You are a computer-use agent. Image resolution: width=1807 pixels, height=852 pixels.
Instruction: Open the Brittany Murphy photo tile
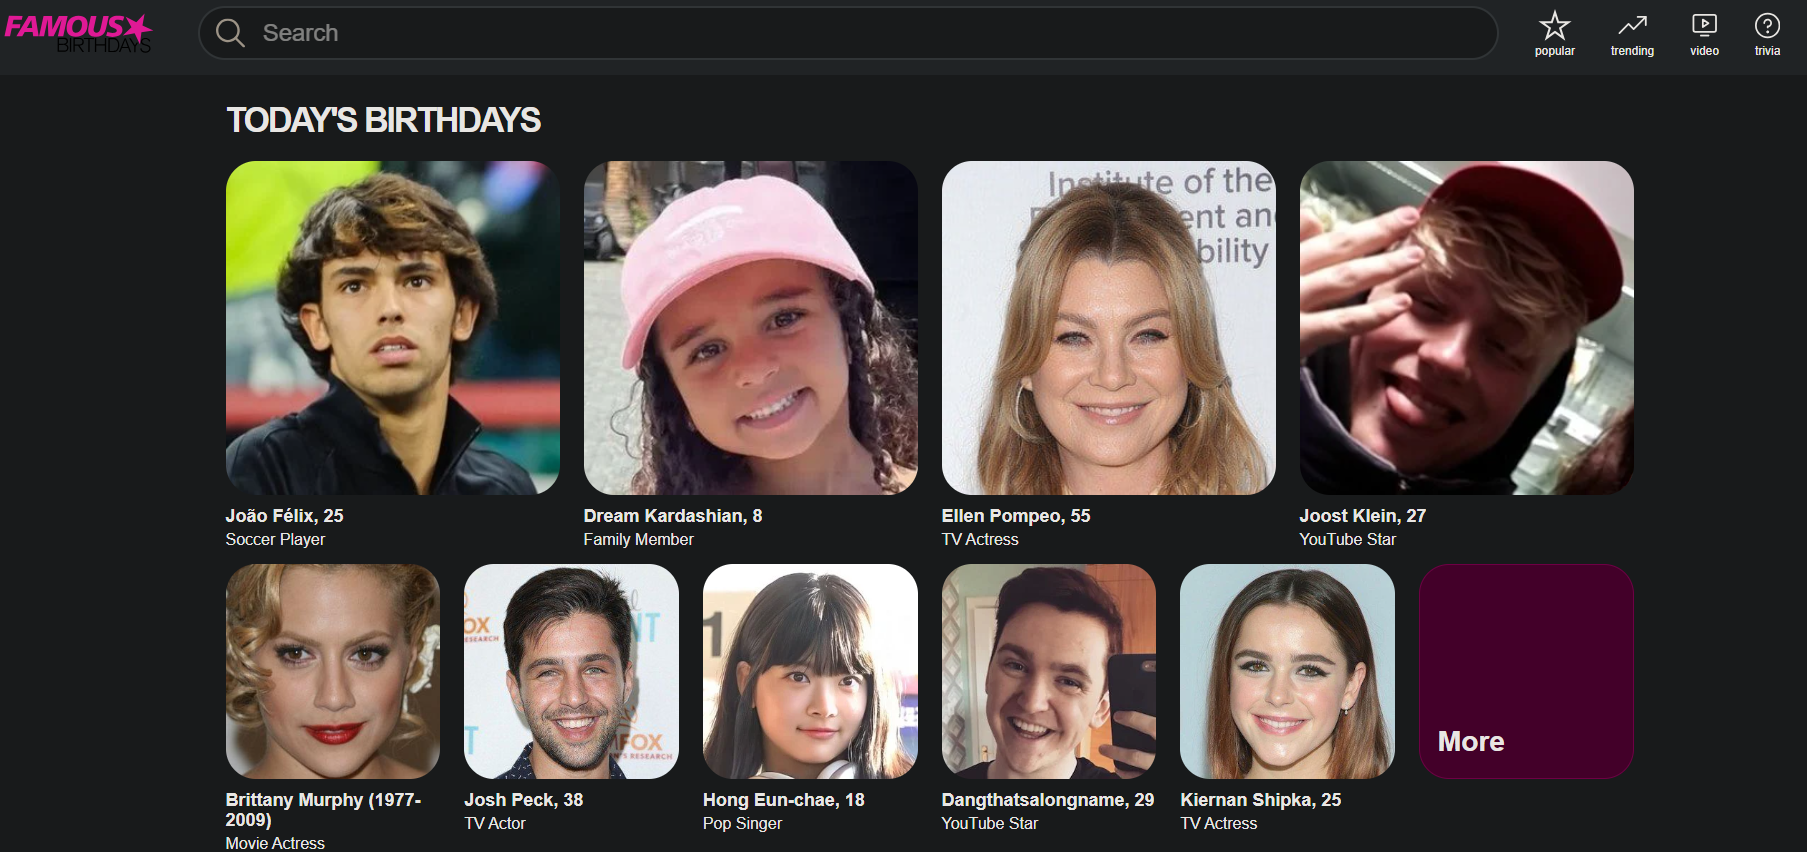coord(332,671)
